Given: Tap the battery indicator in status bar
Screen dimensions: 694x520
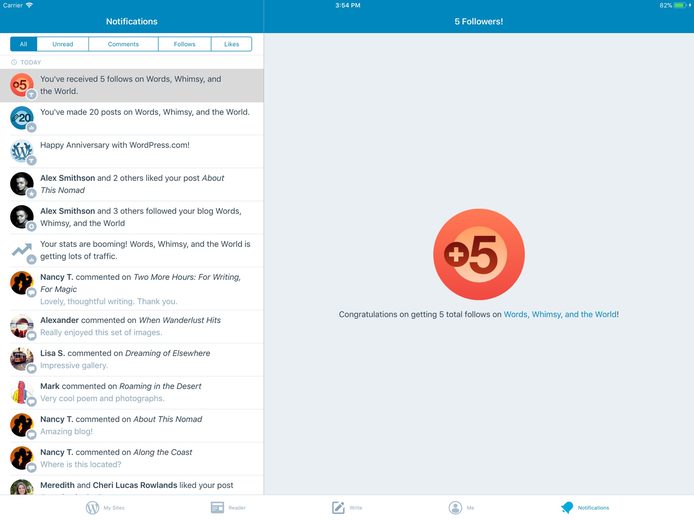Looking at the screenshot, I should (x=681, y=5).
